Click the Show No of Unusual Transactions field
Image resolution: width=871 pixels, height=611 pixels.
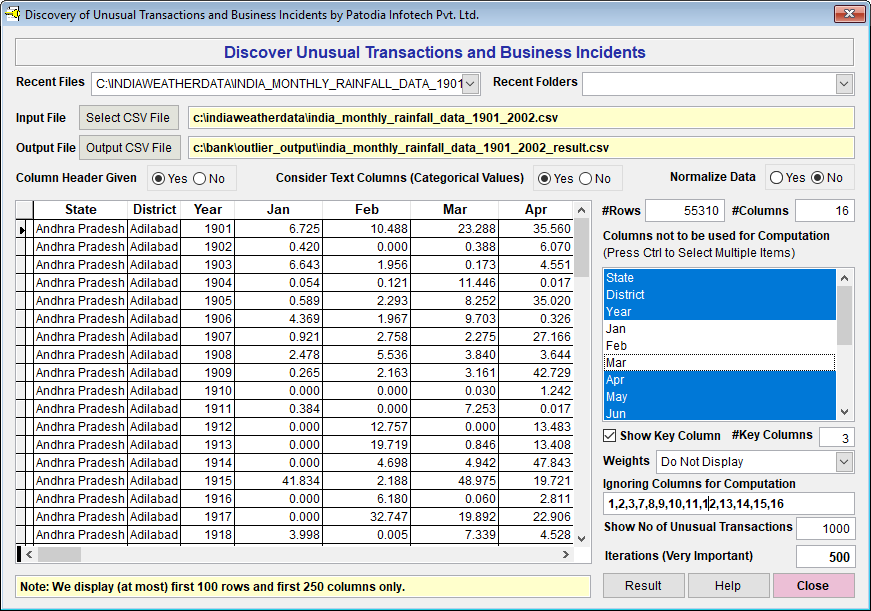(x=825, y=529)
